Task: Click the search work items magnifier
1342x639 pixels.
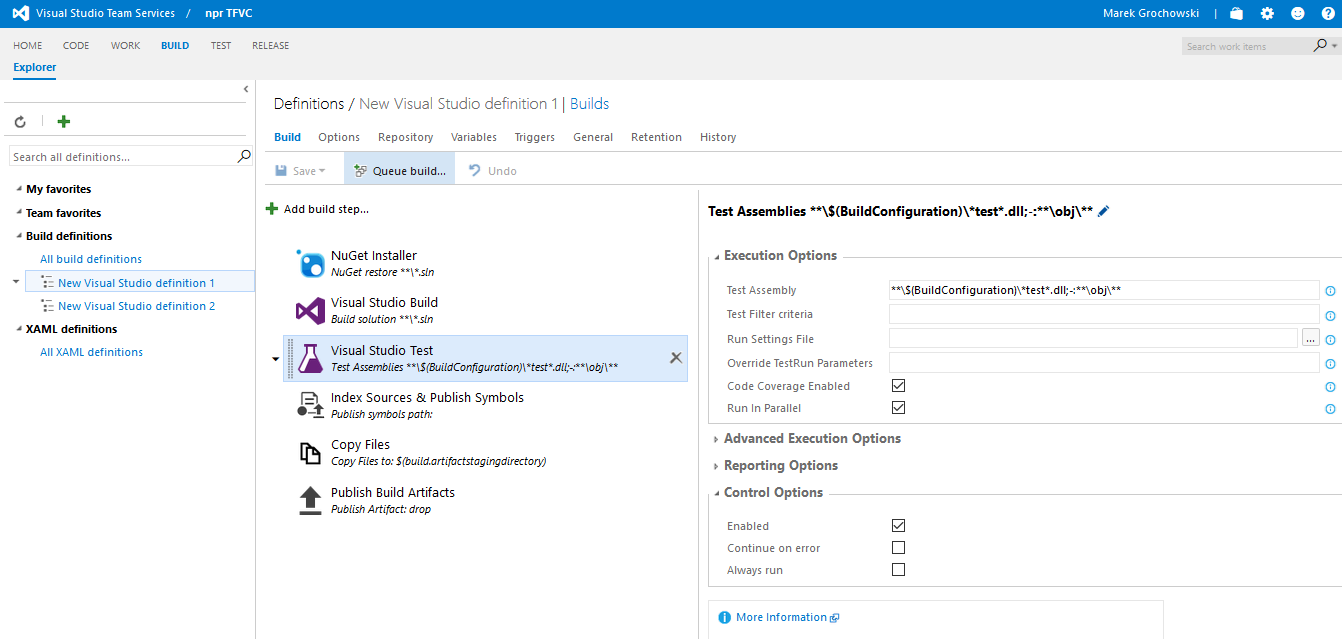Action: tap(1320, 46)
